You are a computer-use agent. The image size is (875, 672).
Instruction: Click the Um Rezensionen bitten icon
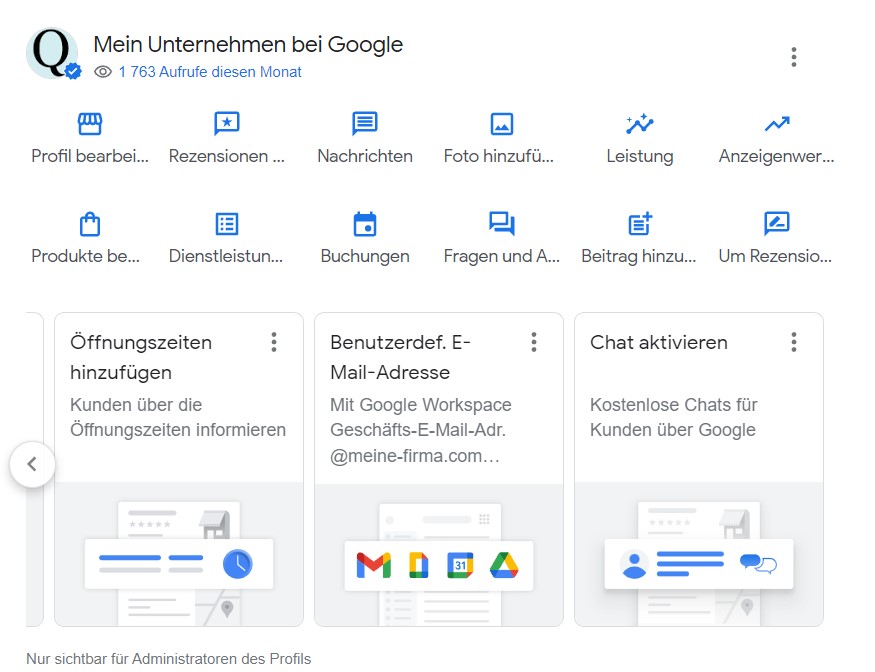777,224
